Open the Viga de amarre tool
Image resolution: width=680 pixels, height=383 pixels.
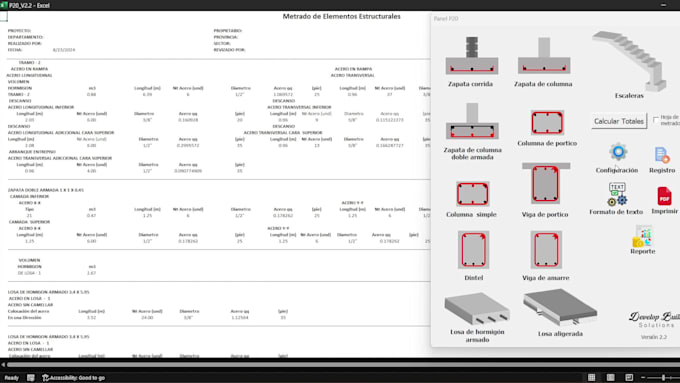point(546,250)
